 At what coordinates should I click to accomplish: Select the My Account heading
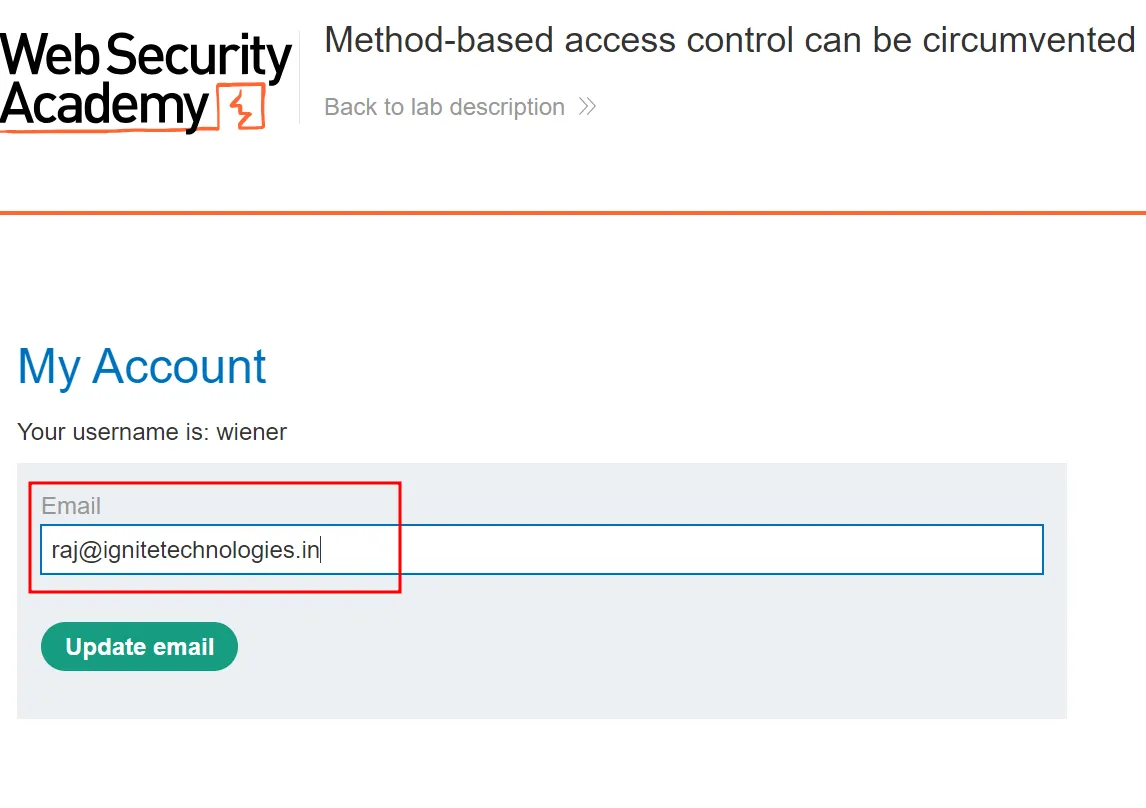[x=142, y=367]
